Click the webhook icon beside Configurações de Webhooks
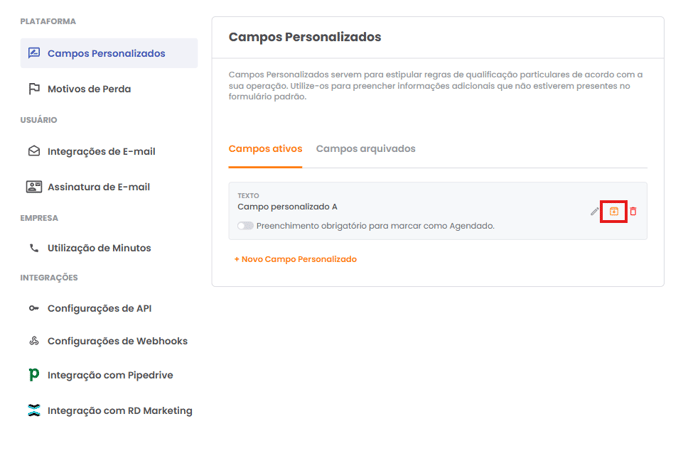This screenshot has height=453, width=688. click(34, 341)
